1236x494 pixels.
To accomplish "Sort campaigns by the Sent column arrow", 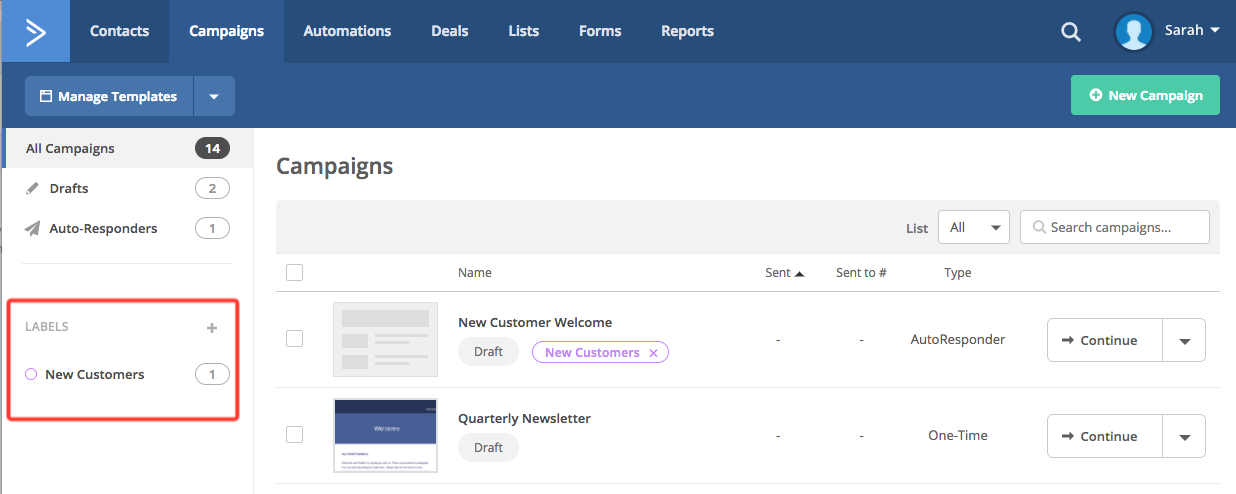I will [x=799, y=273].
